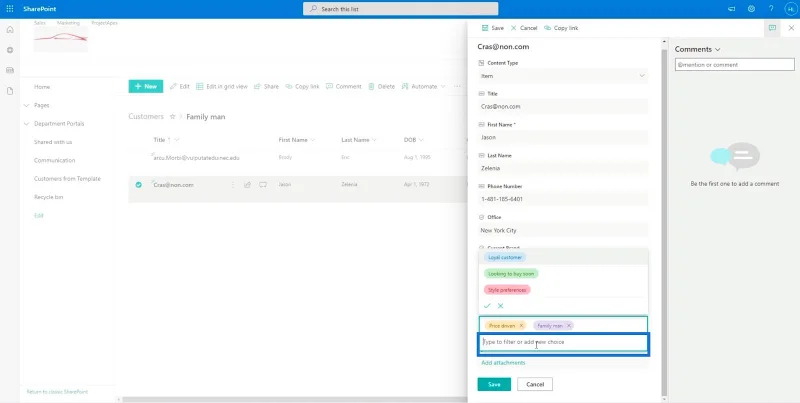Open the user account avatar

tap(790, 9)
